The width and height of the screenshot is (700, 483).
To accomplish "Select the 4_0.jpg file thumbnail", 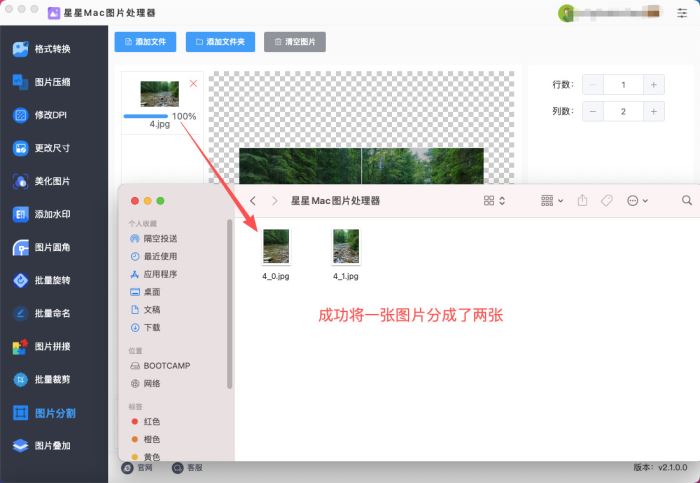I will coord(276,246).
